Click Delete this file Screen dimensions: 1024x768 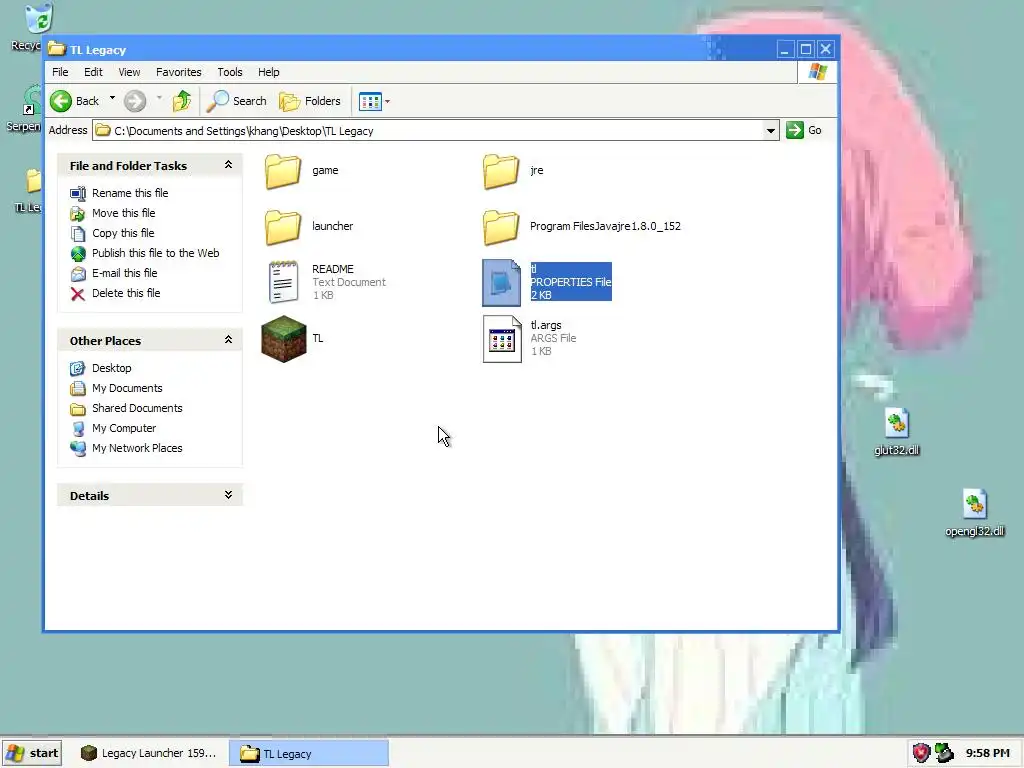pyautogui.click(x=126, y=293)
